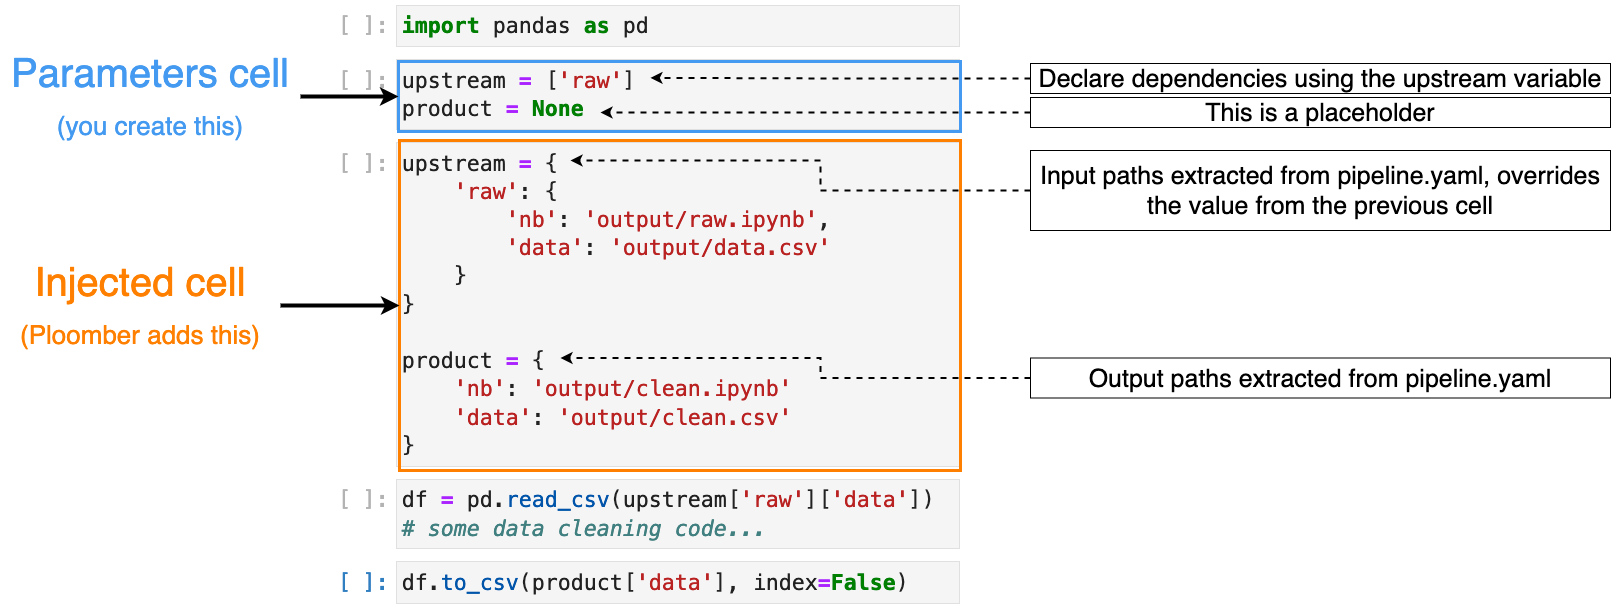Select the parameters cell with upstream list
The width and height of the screenshot is (1611, 613).
pyautogui.click(x=679, y=96)
